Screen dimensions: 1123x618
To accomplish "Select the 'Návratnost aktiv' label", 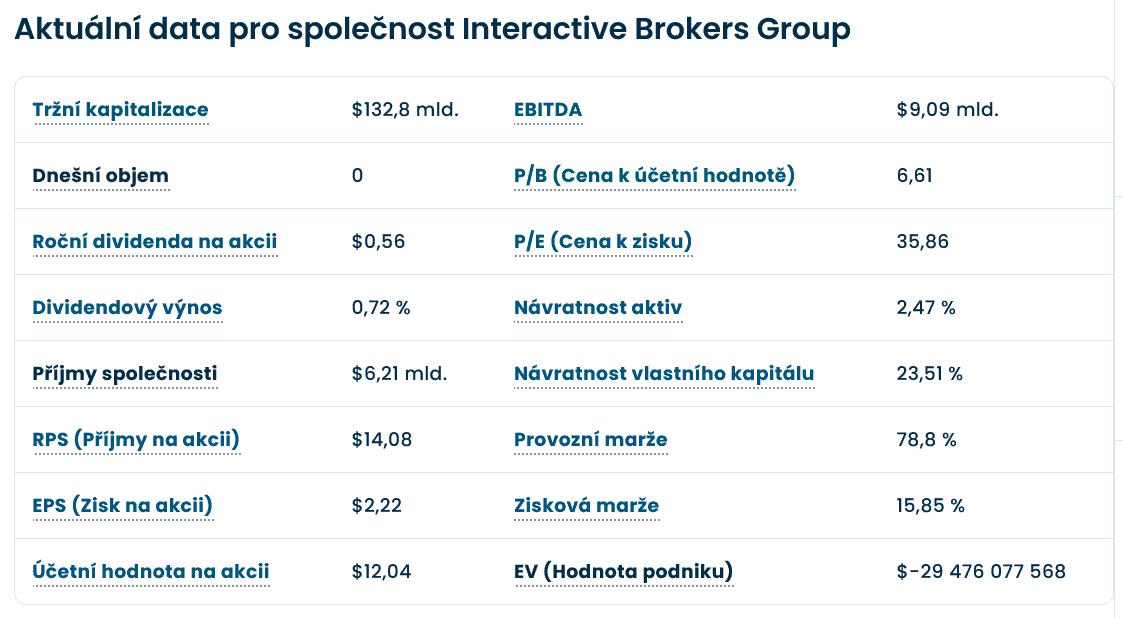I will coord(598,308).
